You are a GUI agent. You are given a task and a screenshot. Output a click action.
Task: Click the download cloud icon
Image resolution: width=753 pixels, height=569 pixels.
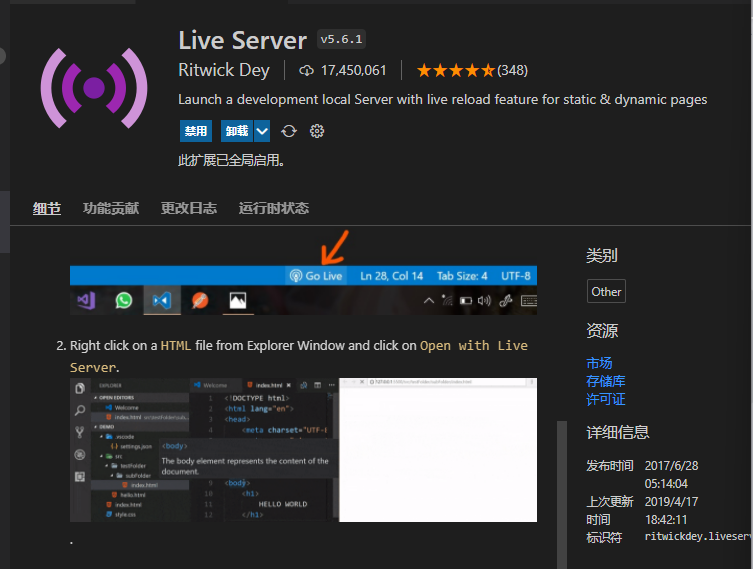coord(306,71)
